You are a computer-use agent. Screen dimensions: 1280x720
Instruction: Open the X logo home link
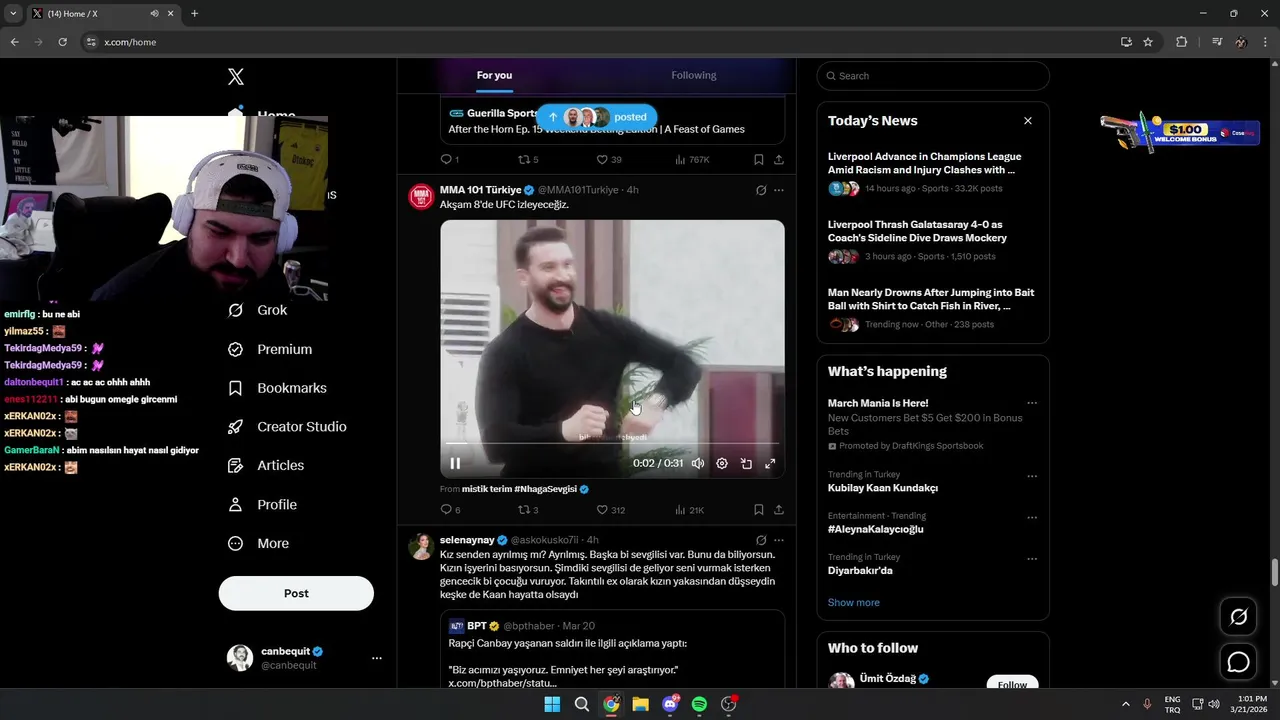coord(236,77)
